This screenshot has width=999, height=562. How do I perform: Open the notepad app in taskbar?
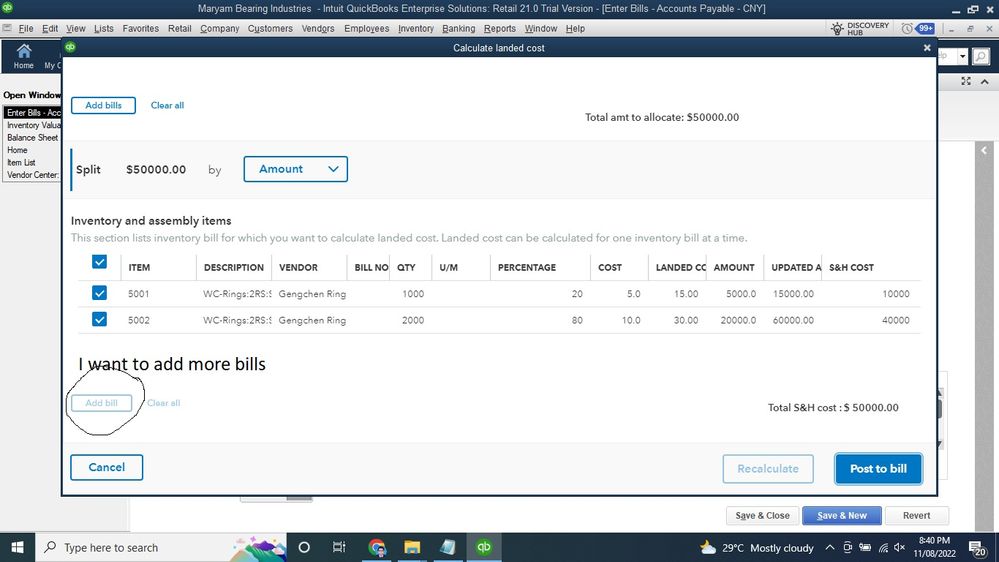point(448,547)
